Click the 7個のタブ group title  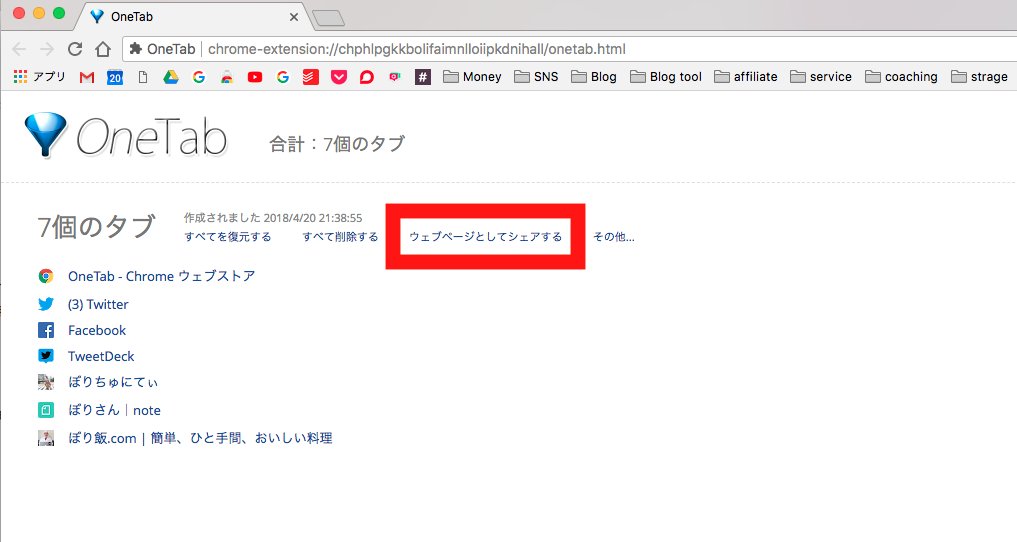[x=96, y=227]
